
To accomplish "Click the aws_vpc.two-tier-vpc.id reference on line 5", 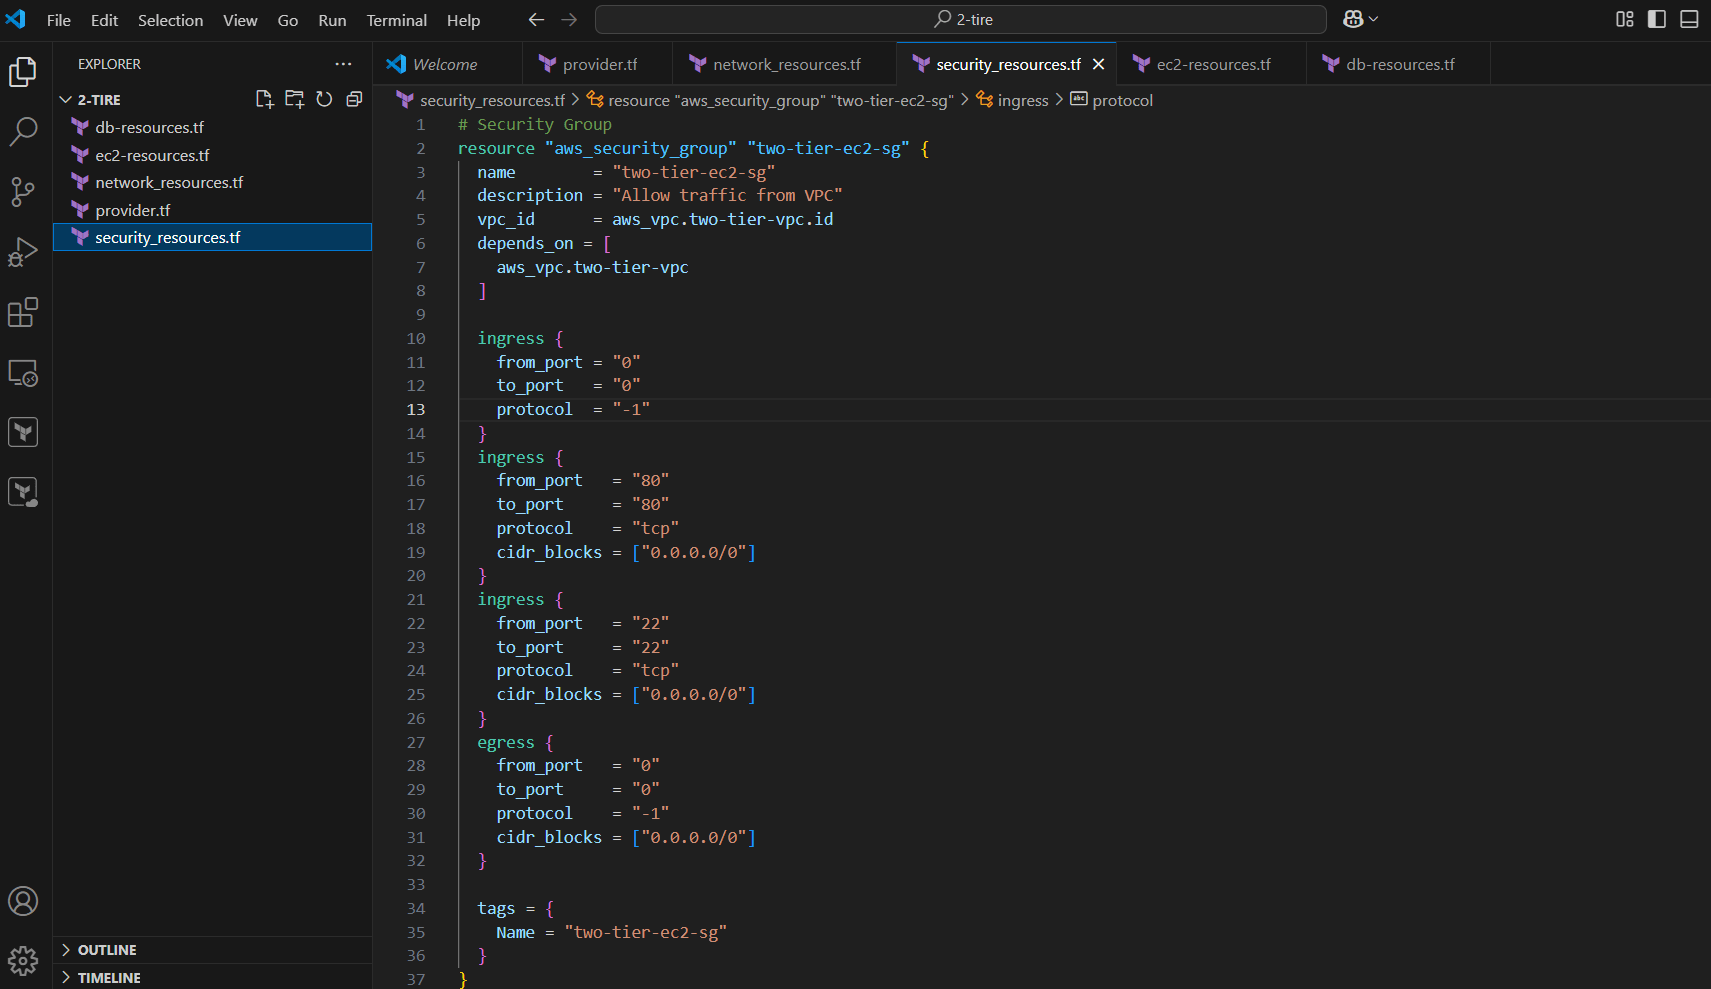I will point(722,219).
